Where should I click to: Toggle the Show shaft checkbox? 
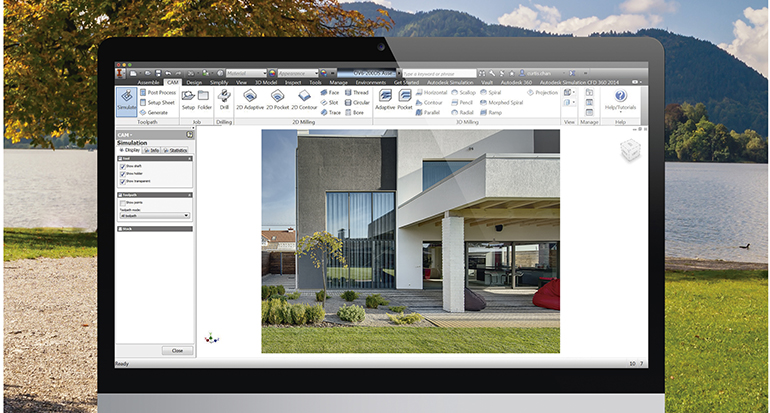(x=123, y=166)
